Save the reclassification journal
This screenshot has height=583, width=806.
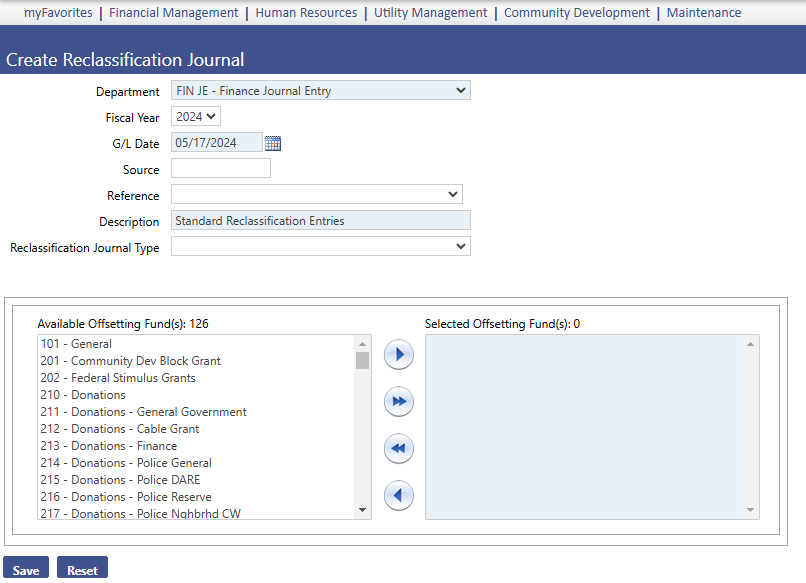coord(26,569)
